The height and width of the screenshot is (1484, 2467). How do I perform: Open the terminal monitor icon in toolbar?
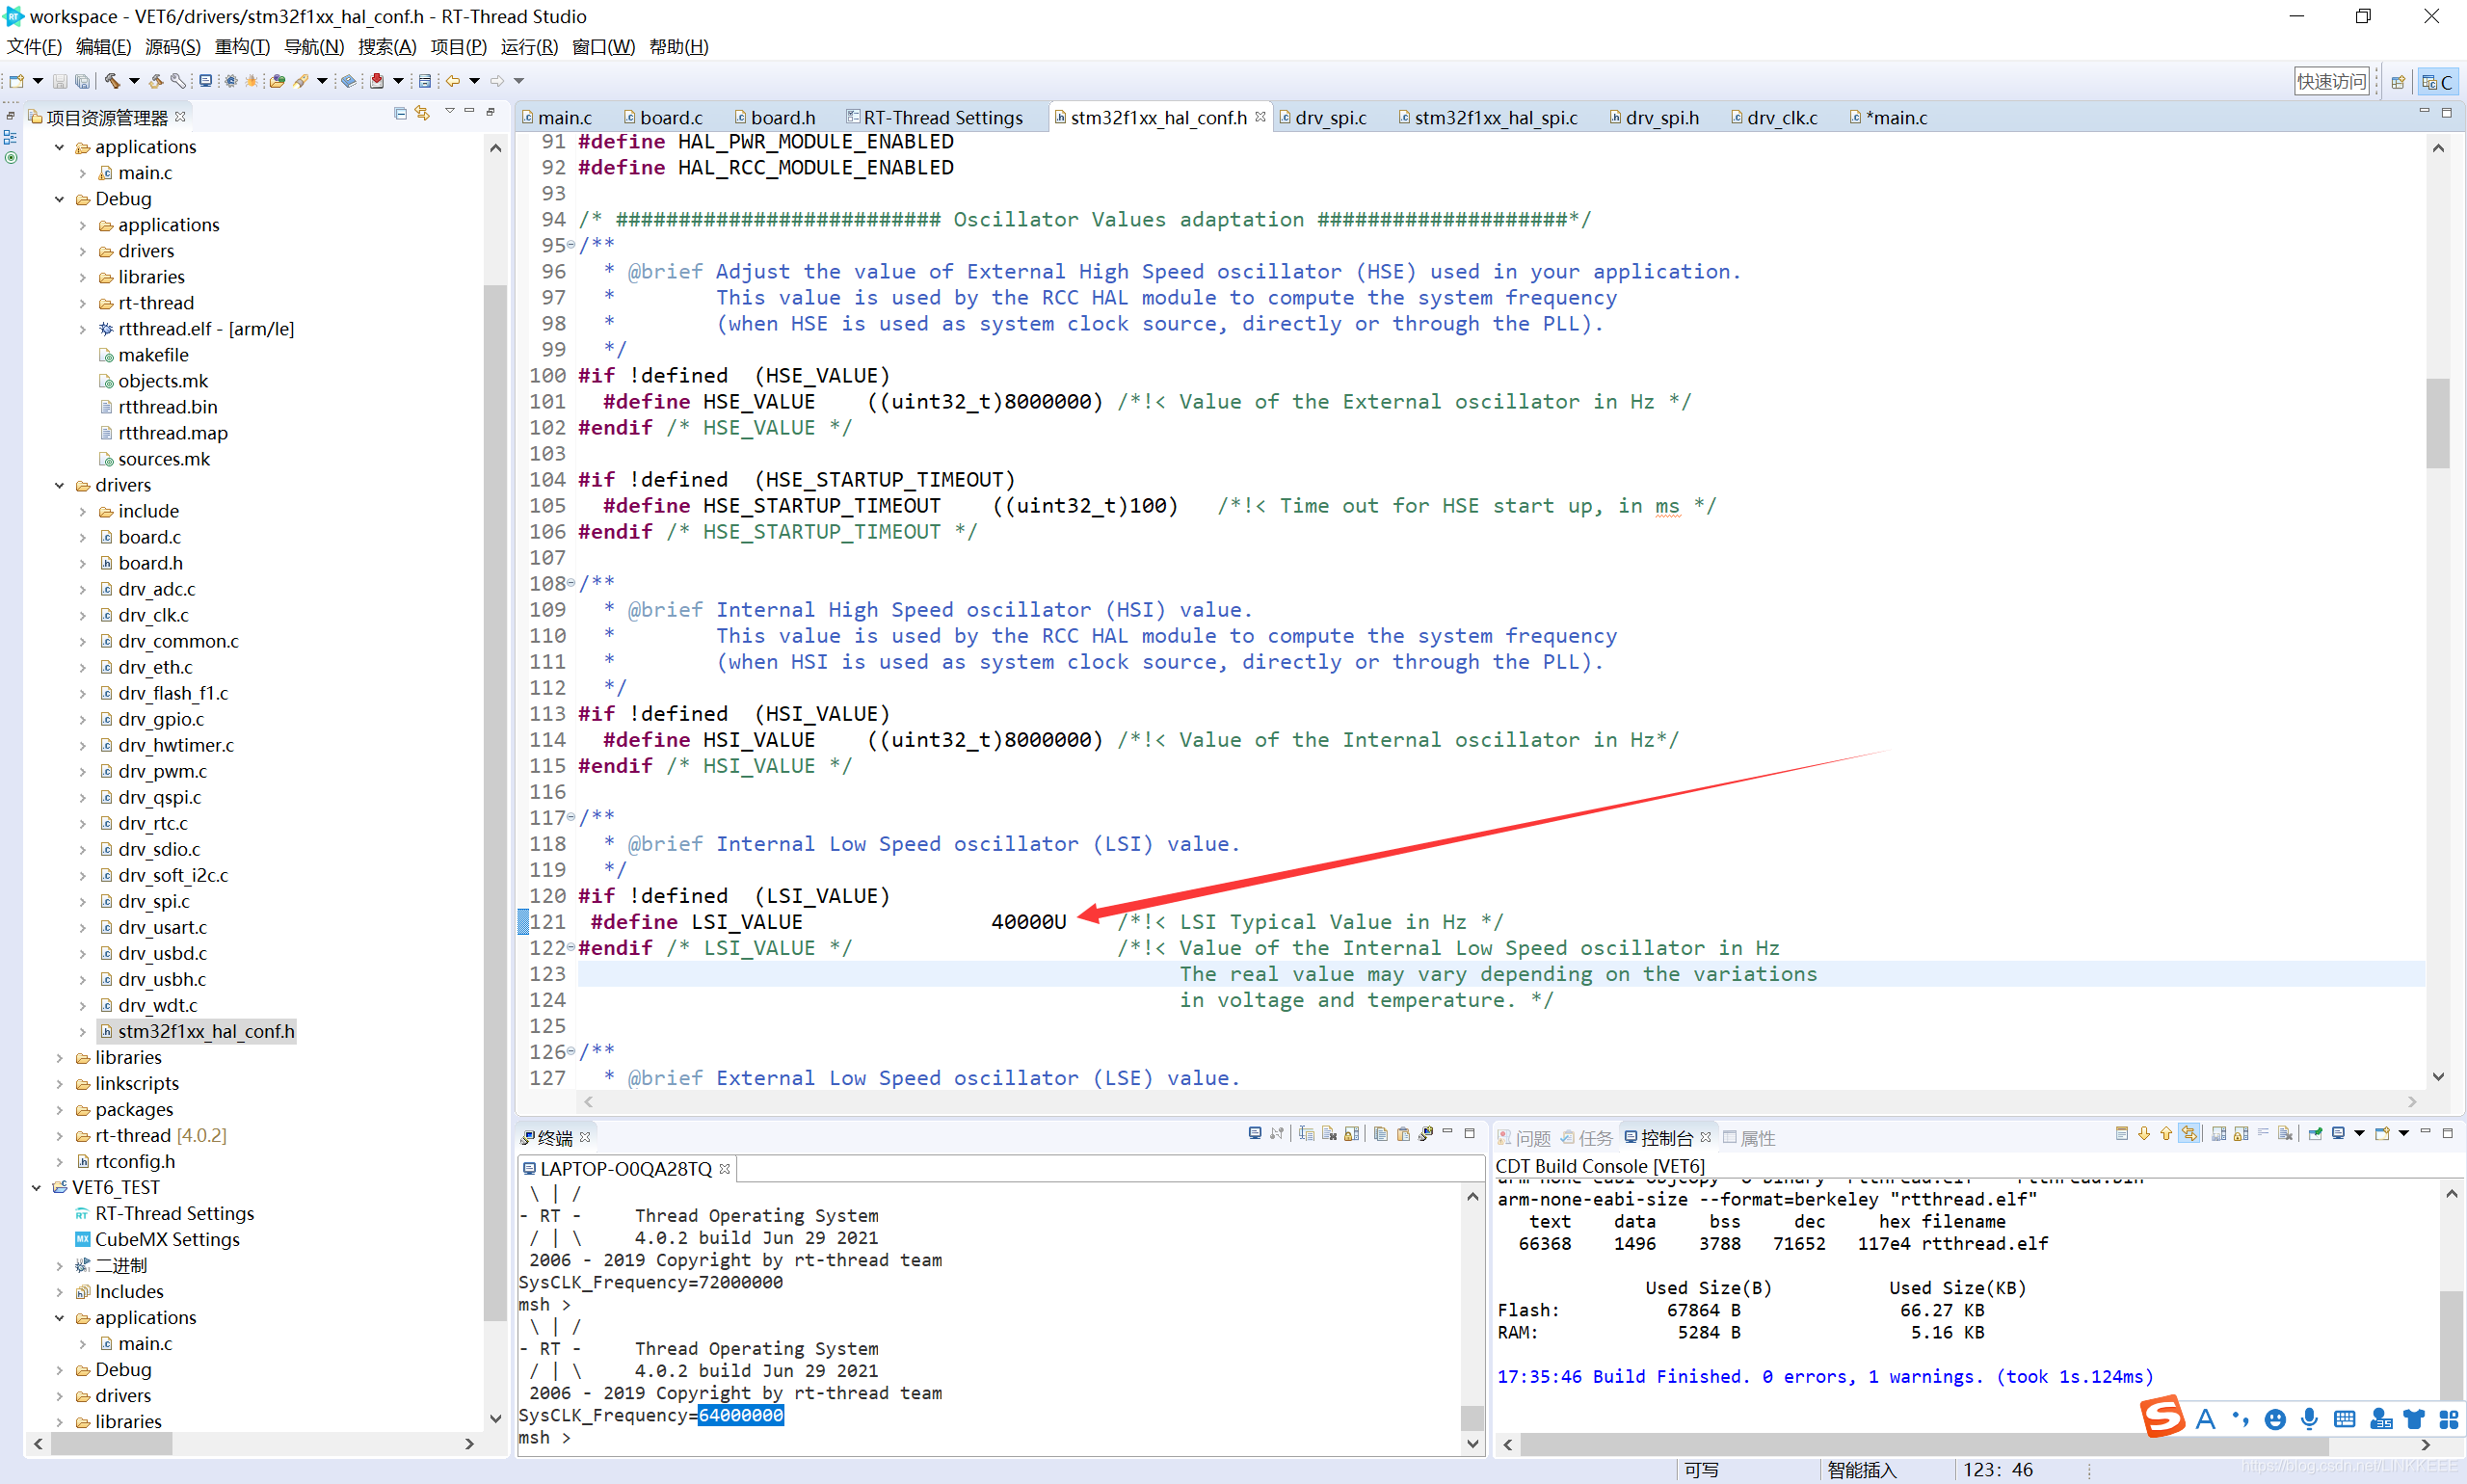(206, 81)
